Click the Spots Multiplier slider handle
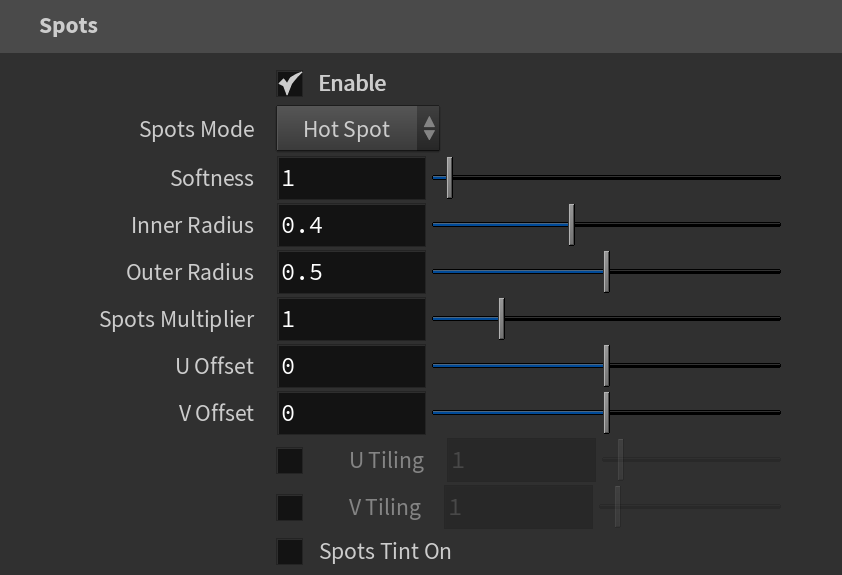Screen dimensions: 842x575 point(502,319)
